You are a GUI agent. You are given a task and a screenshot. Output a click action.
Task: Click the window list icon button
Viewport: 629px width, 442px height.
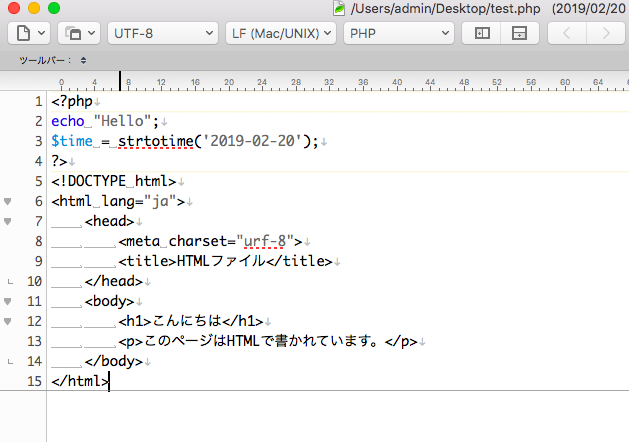pos(79,33)
